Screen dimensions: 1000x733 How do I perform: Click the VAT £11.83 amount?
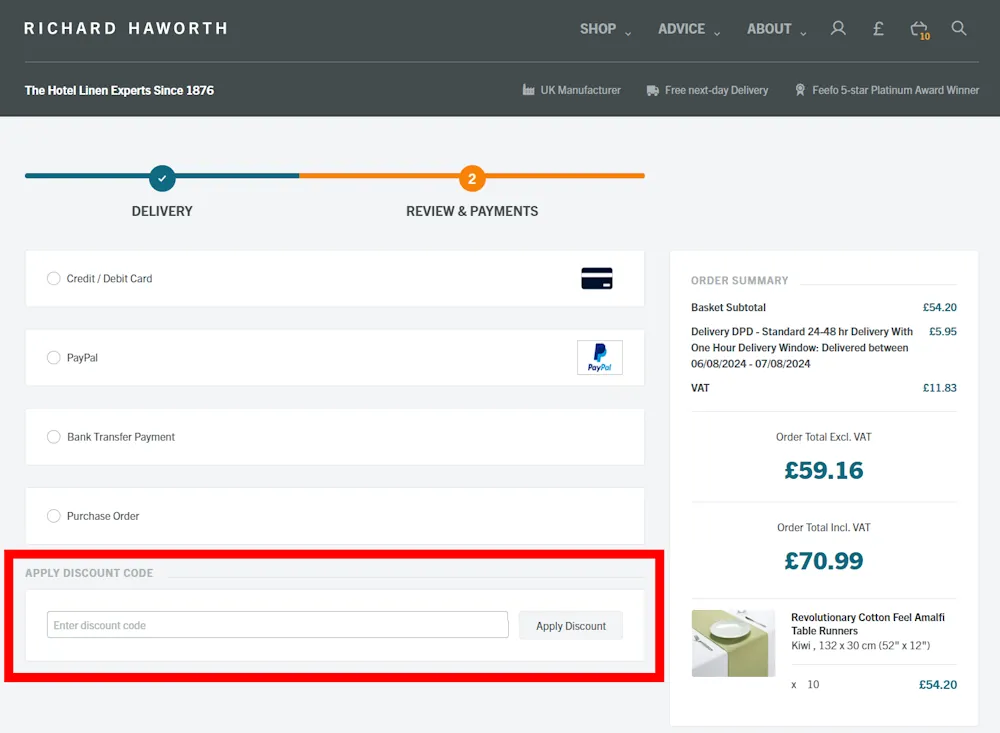point(939,388)
